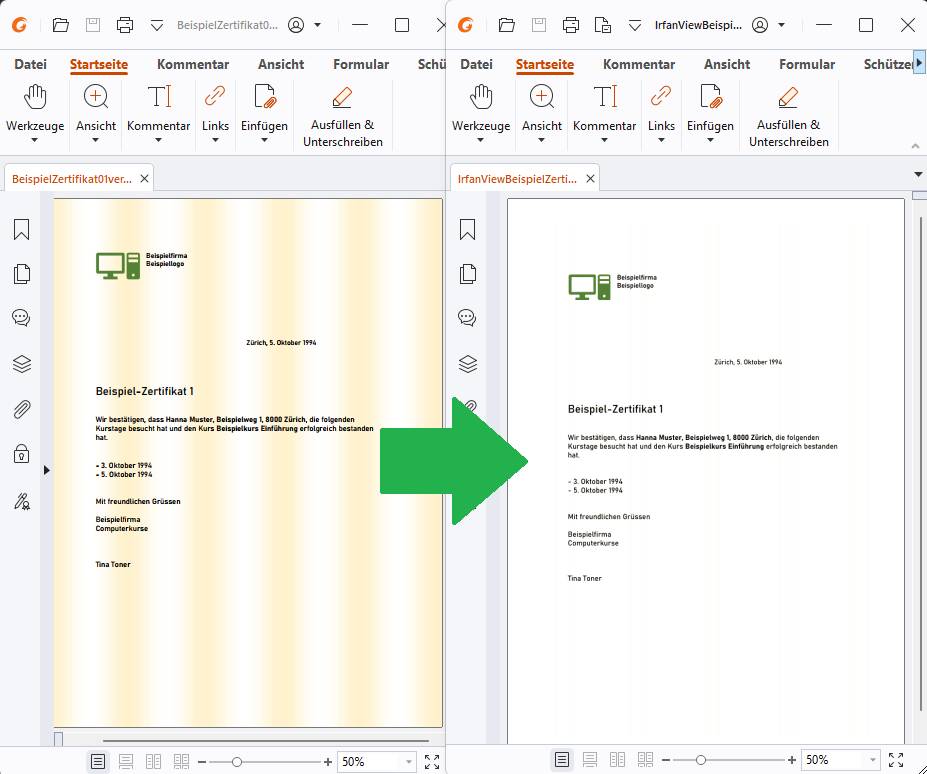Image resolution: width=927 pixels, height=774 pixels.
Task: Open Datei menu in left window
Action: pyautogui.click(x=30, y=64)
